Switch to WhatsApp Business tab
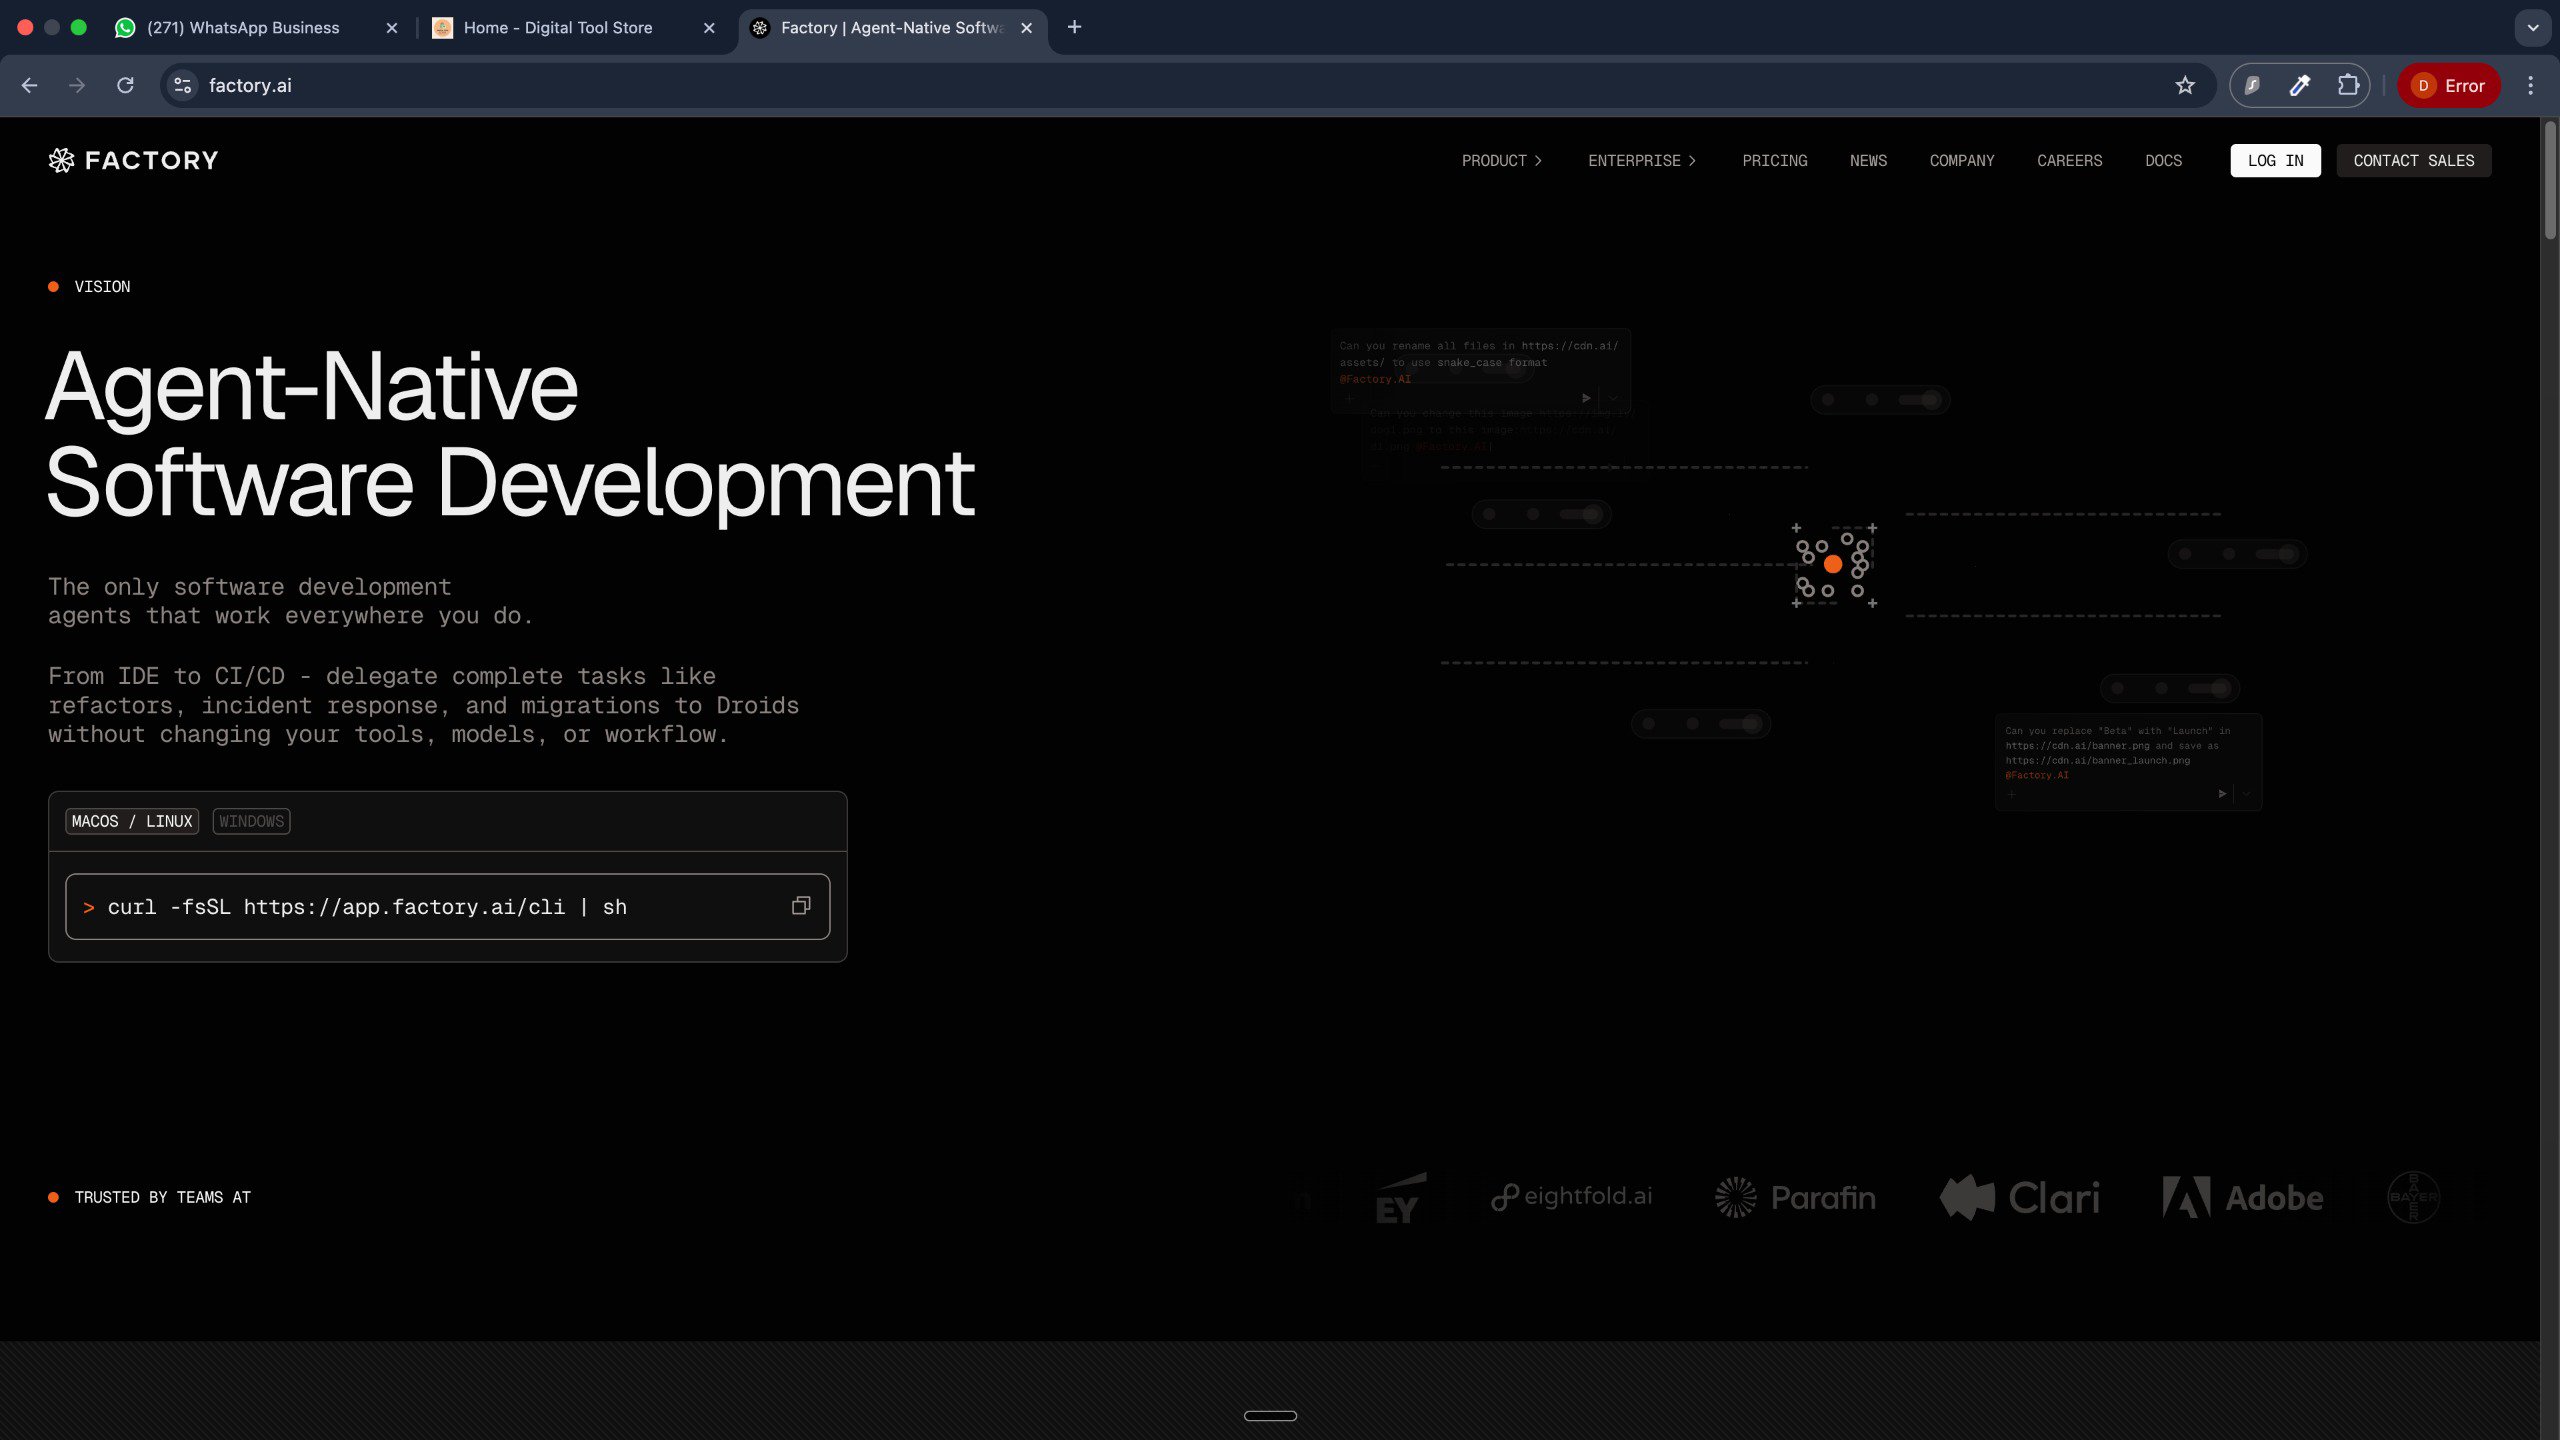2560x1440 pixels. (x=243, y=27)
